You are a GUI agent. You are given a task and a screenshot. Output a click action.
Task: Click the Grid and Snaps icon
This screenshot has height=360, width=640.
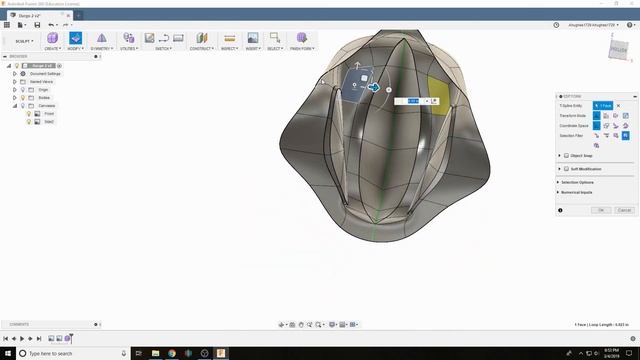pyautogui.click(x=343, y=324)
